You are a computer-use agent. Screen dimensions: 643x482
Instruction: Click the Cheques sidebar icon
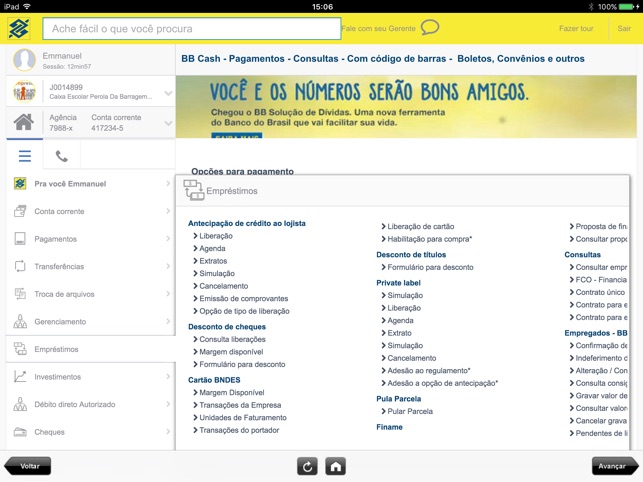click(x=20, y=432)
